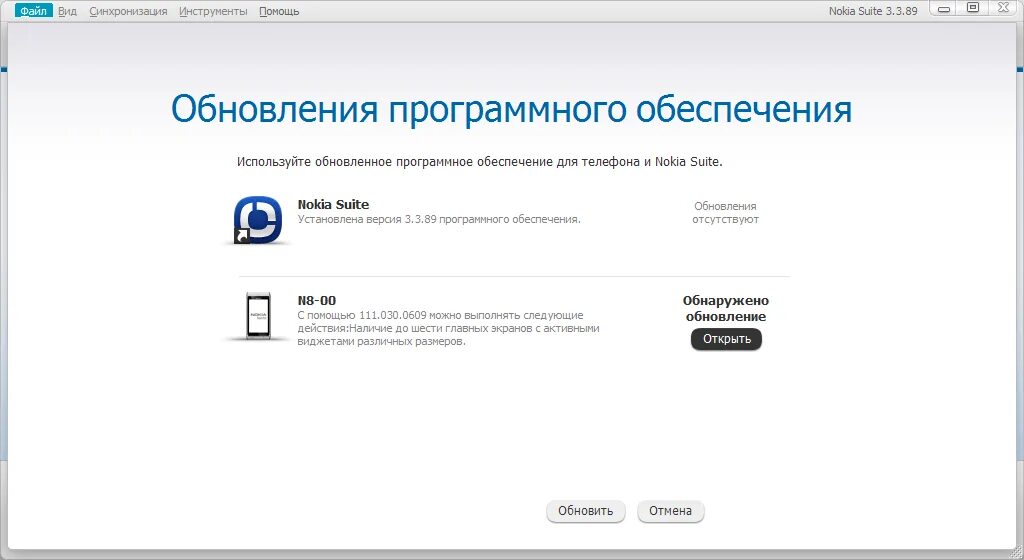This screenshot has width=1024, height=560.
Task: Open the Помощь menu
Action: point(279,11)
